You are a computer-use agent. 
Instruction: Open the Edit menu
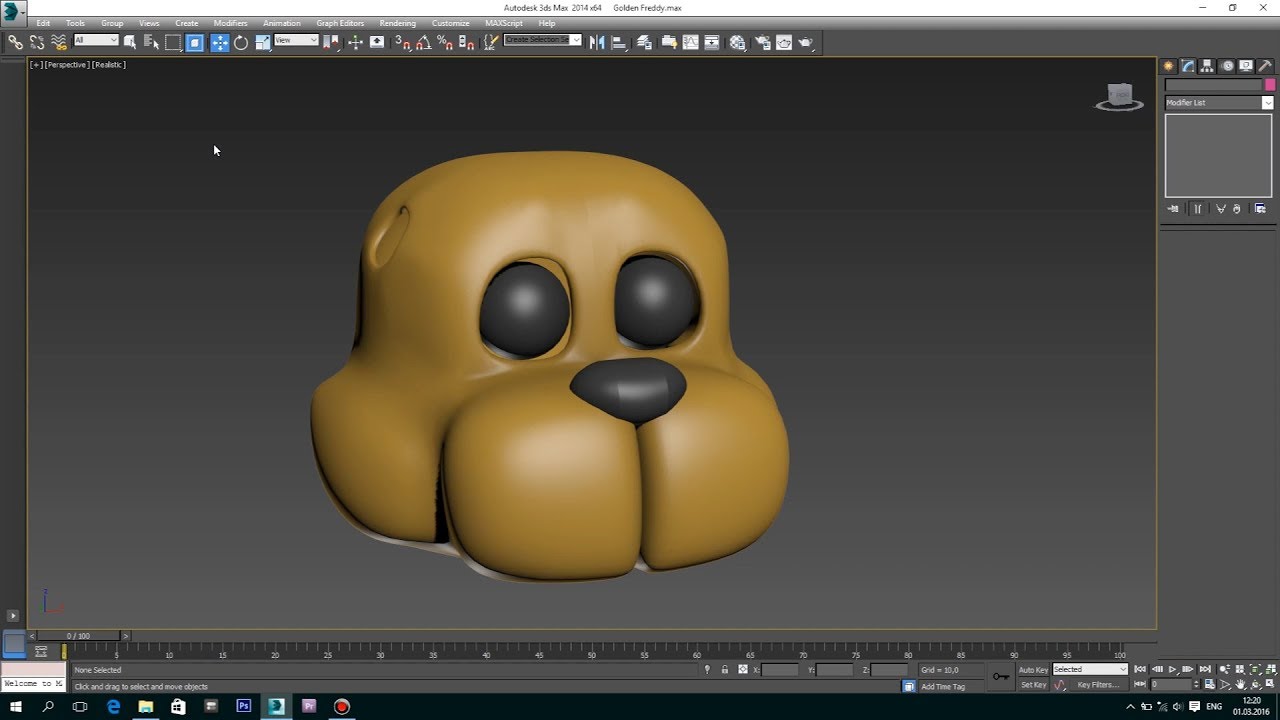point(43,23)
